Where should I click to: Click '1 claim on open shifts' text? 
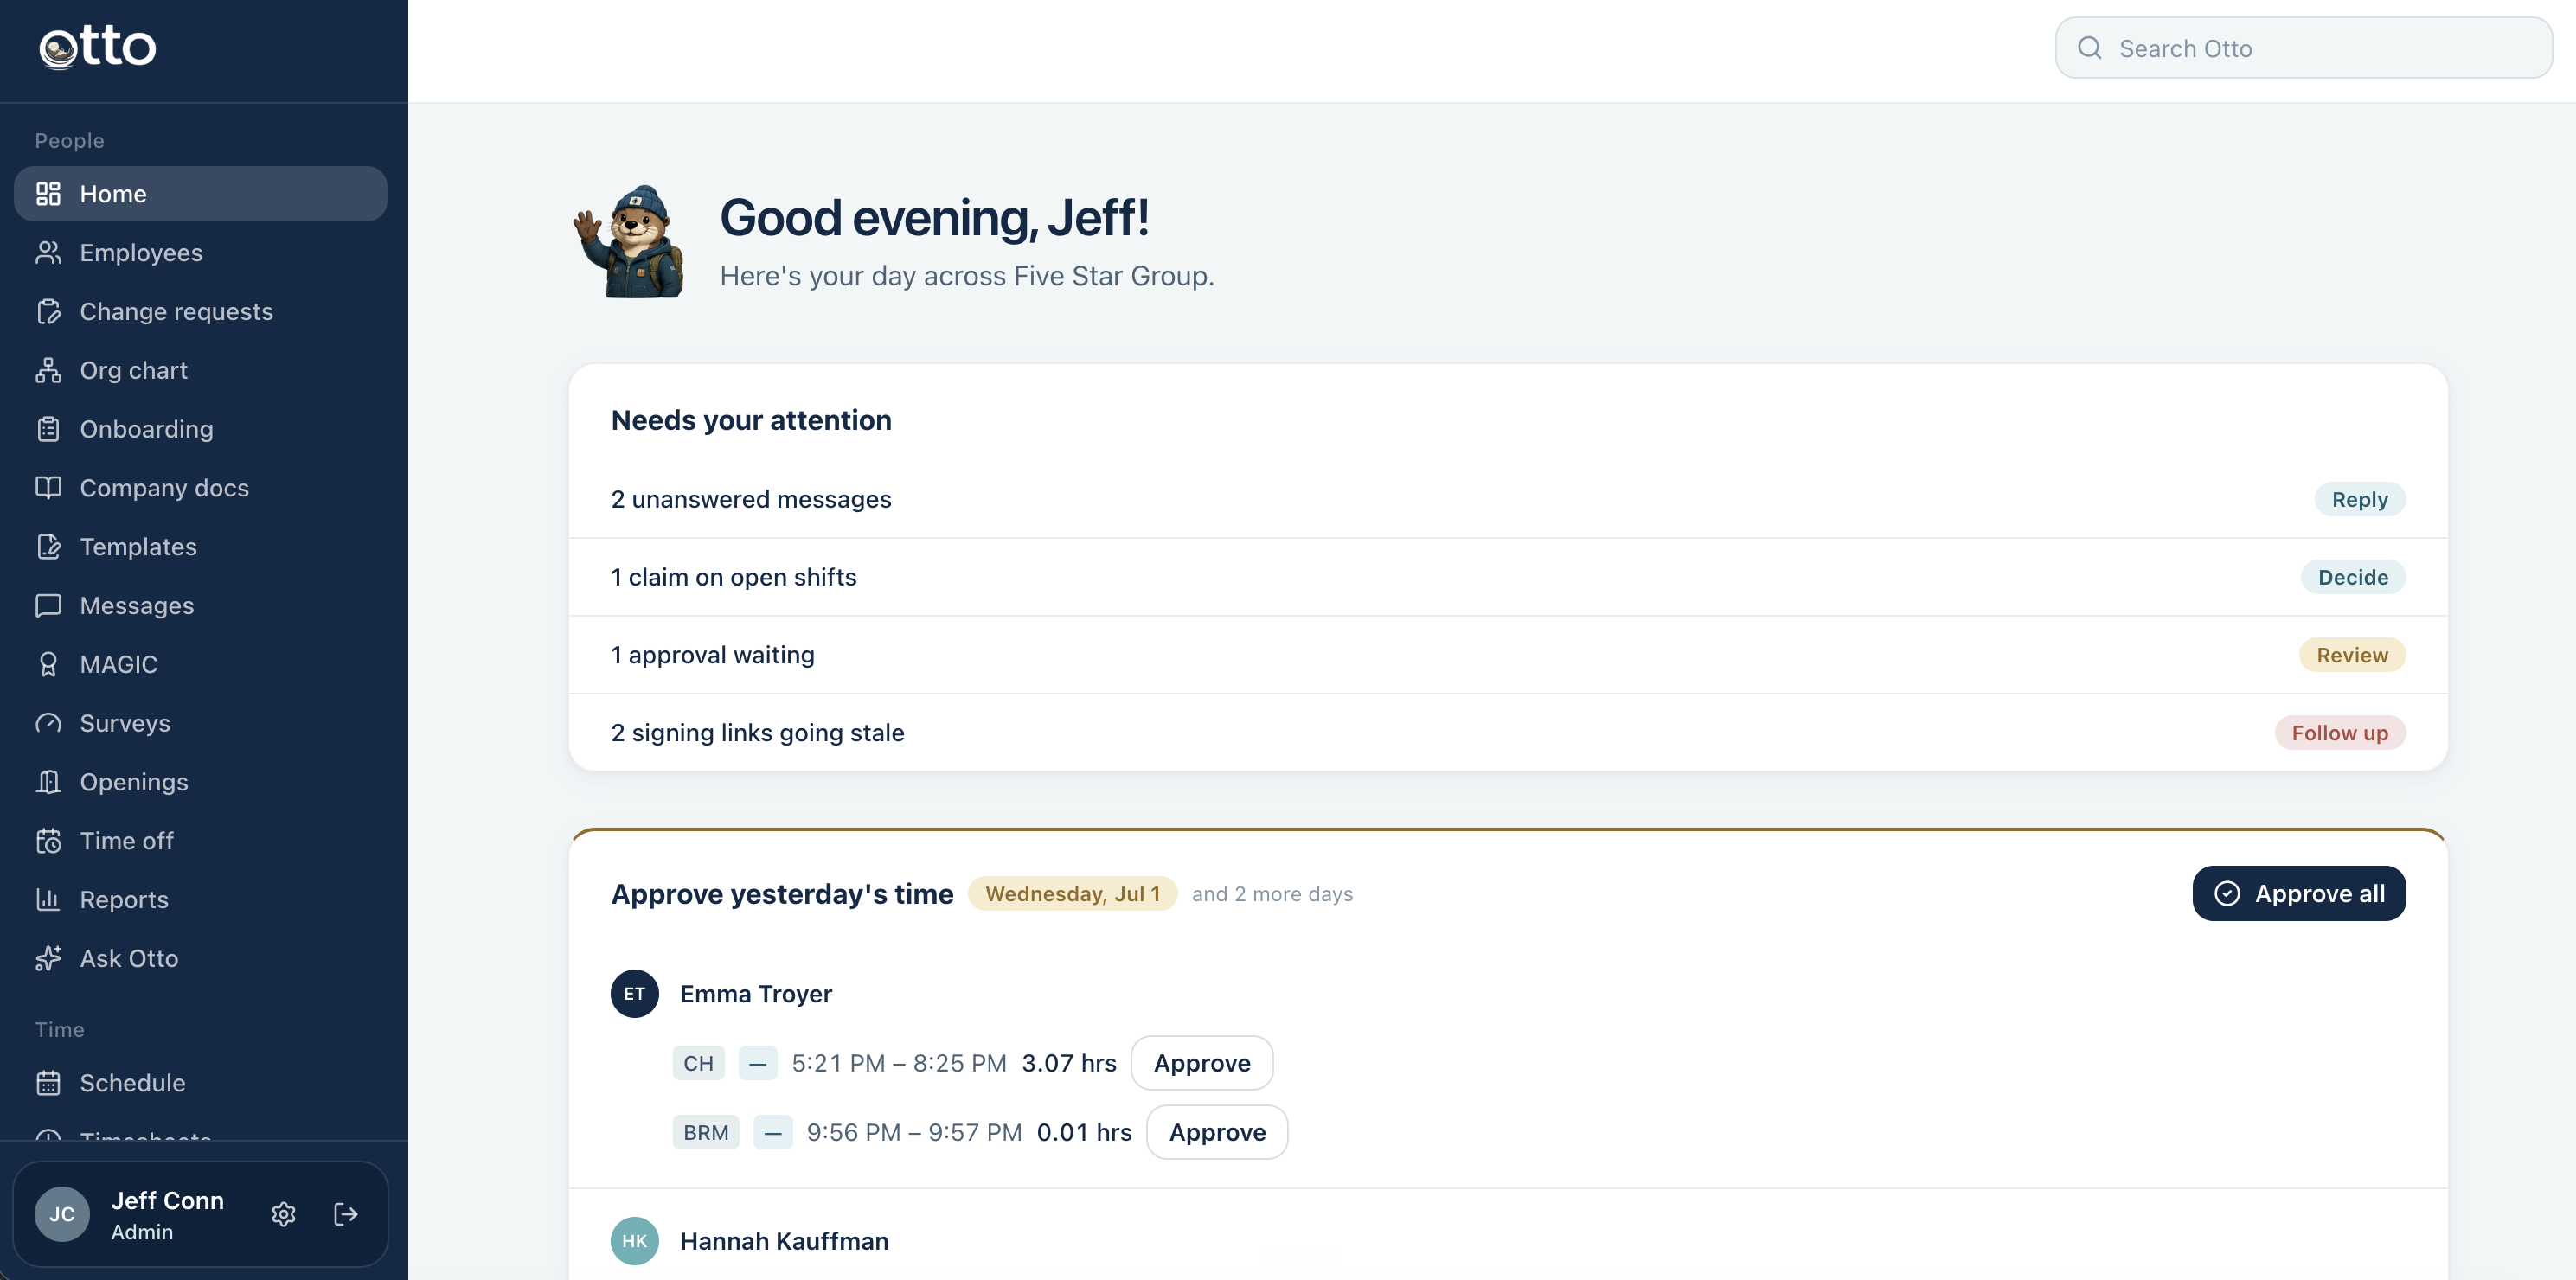[x=734, y=577]
